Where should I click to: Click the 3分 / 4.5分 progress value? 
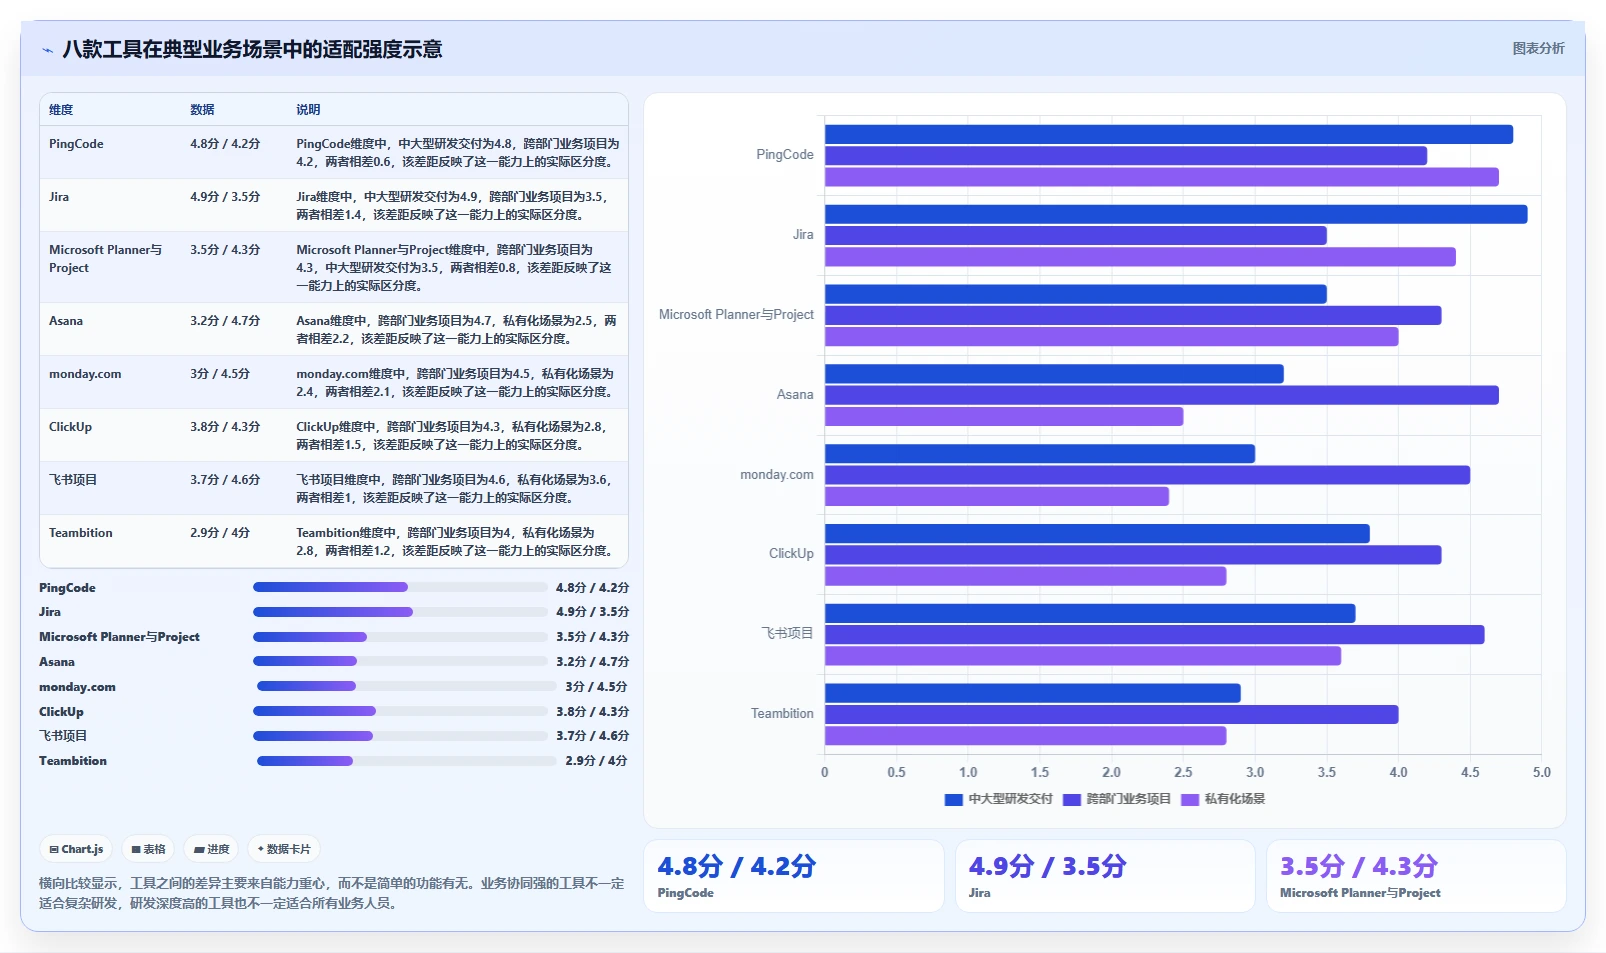click(596, 687)
